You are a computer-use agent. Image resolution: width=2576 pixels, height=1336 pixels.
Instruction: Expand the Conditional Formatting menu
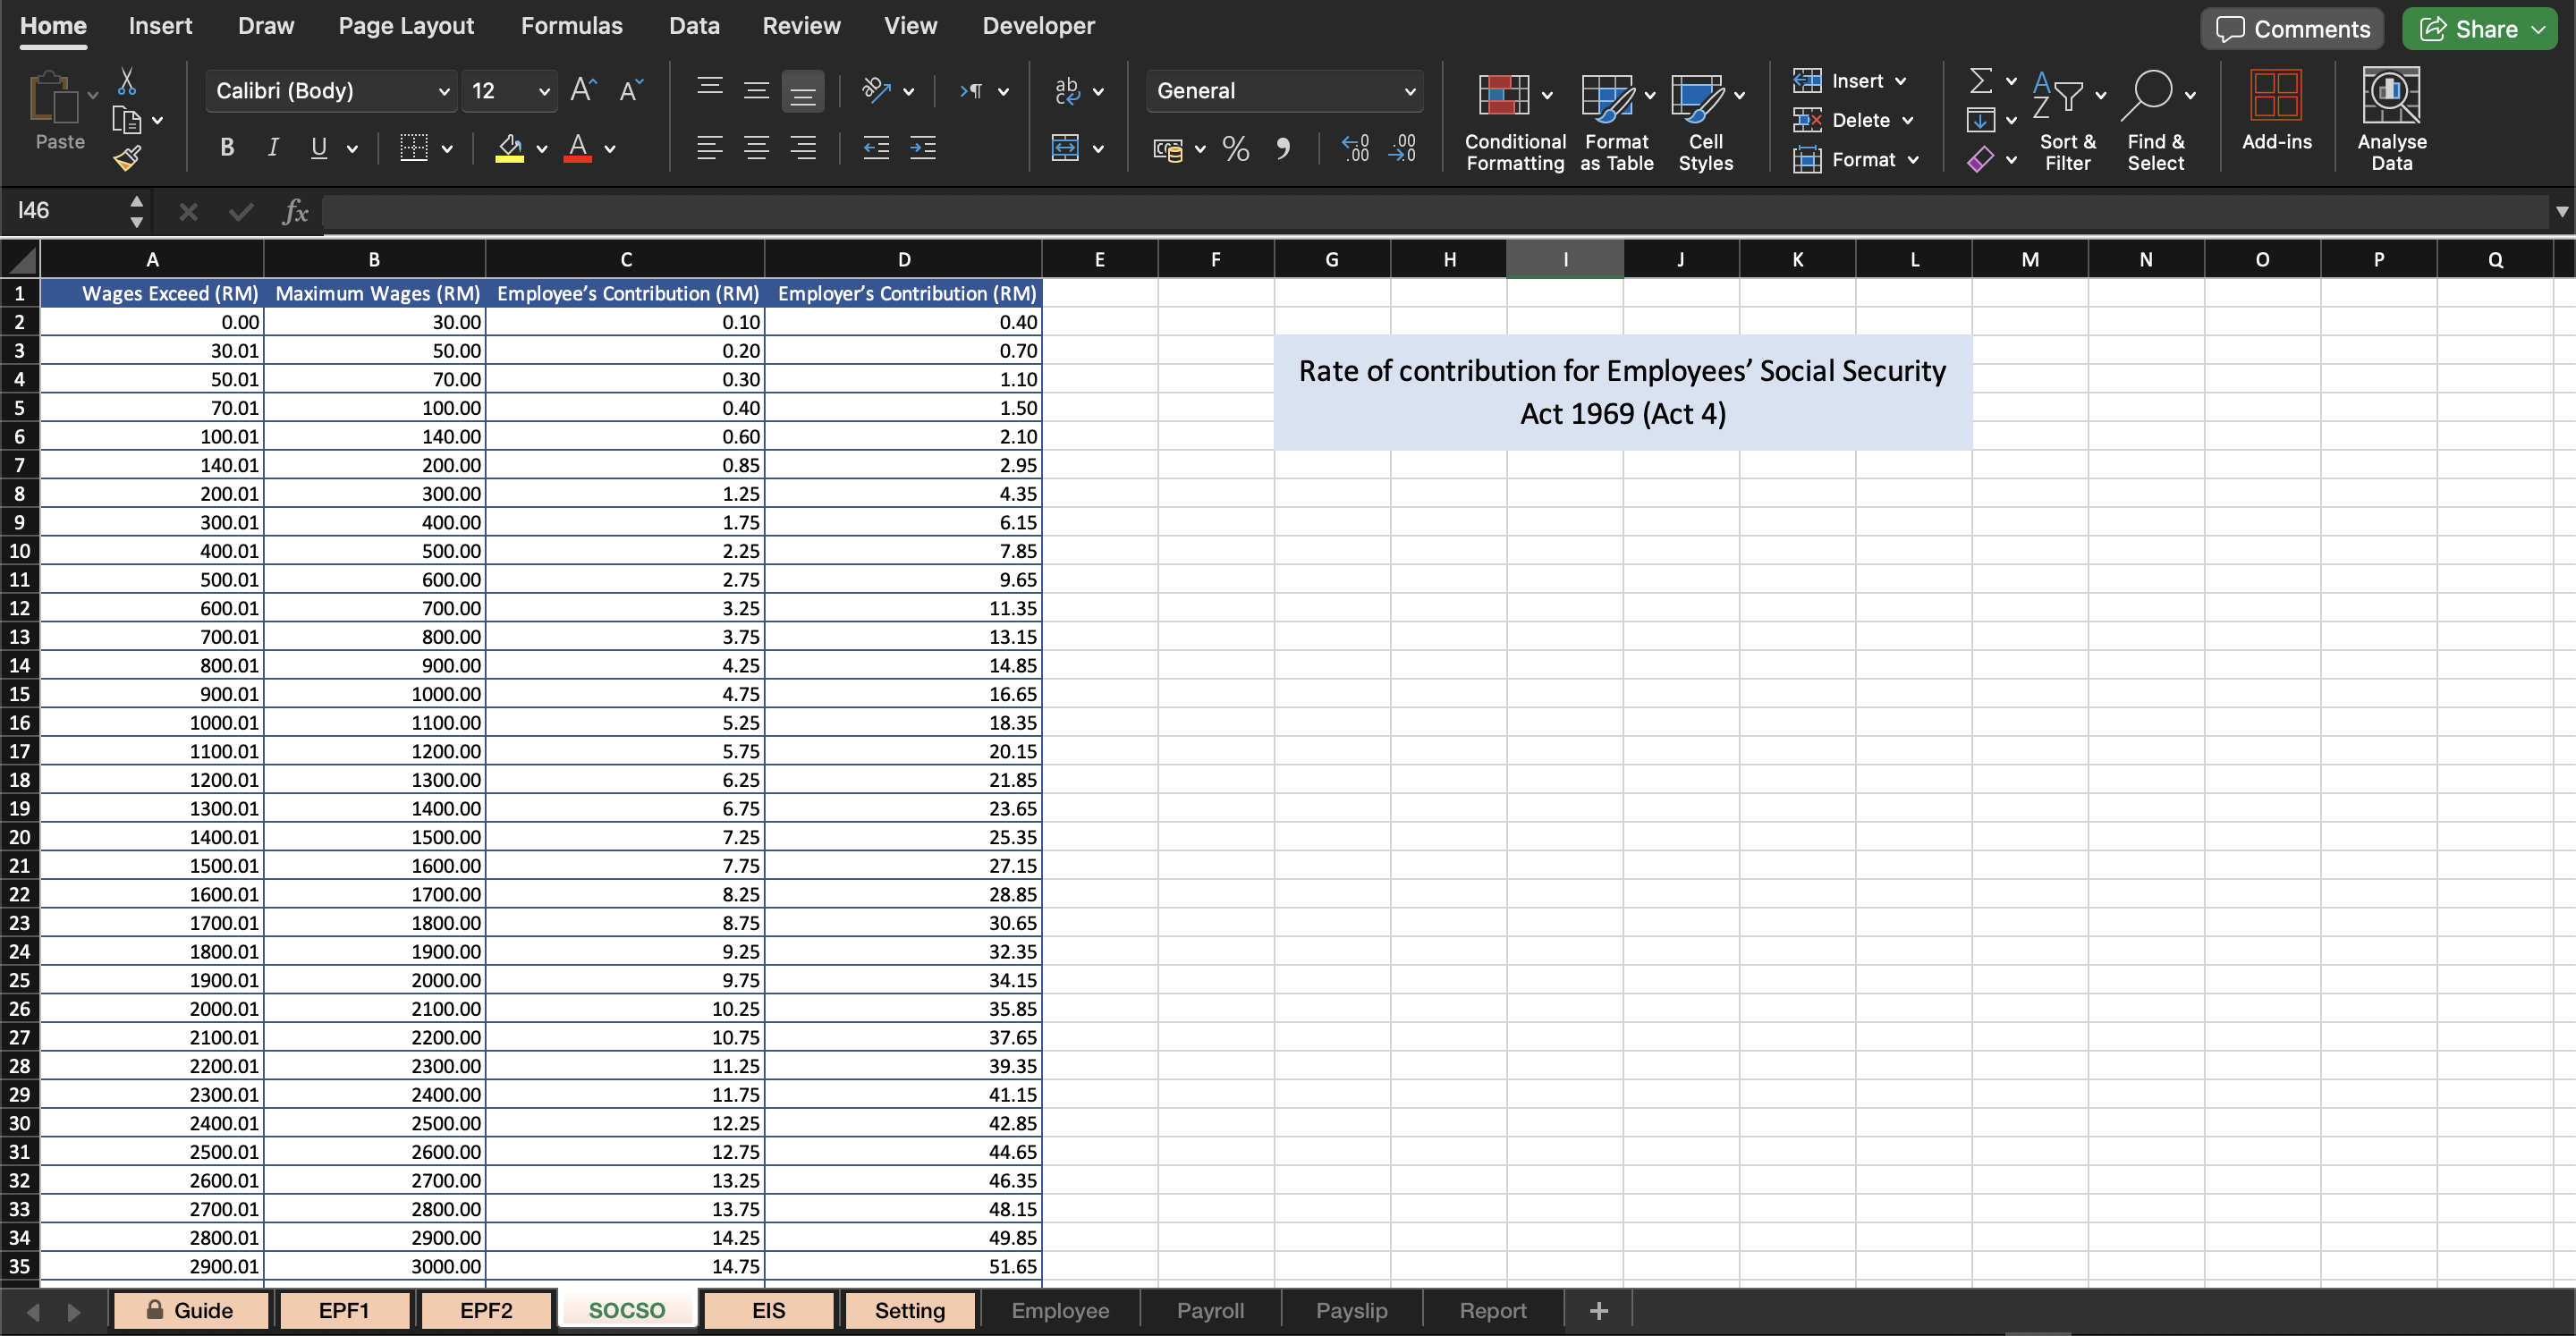[1547, 95]
